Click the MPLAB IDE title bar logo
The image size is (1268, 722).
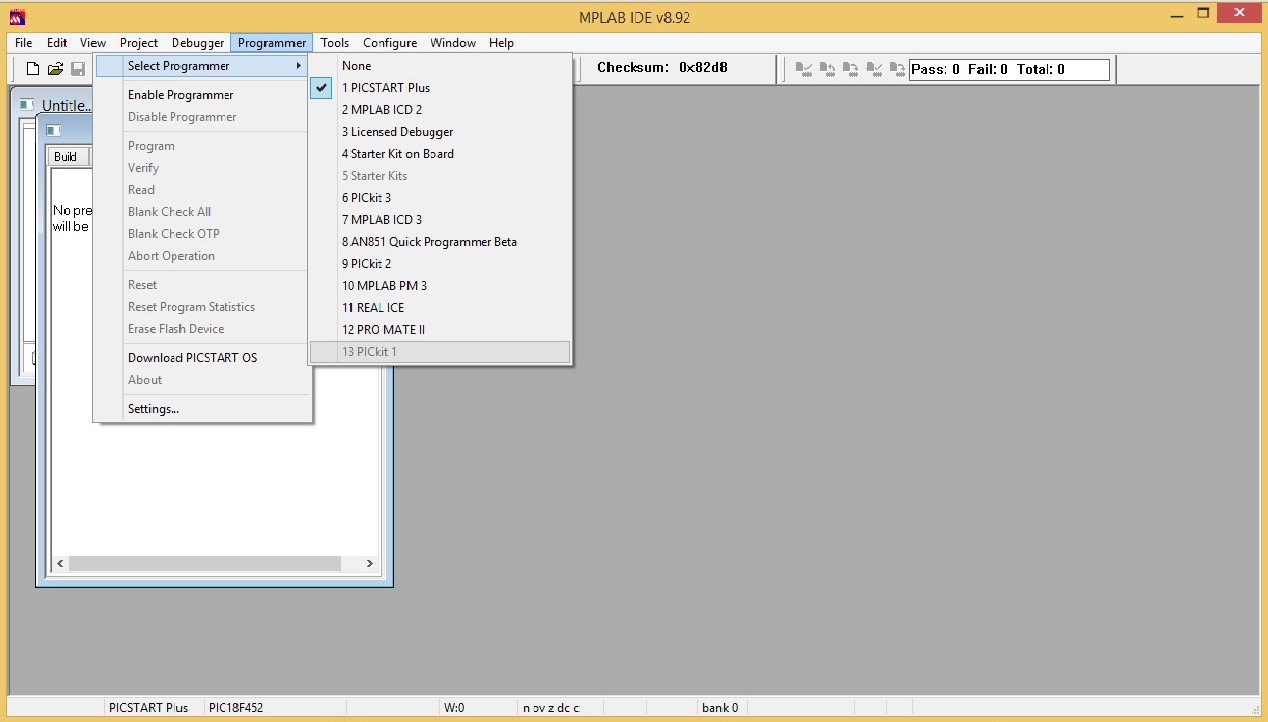tap(17, 17)
